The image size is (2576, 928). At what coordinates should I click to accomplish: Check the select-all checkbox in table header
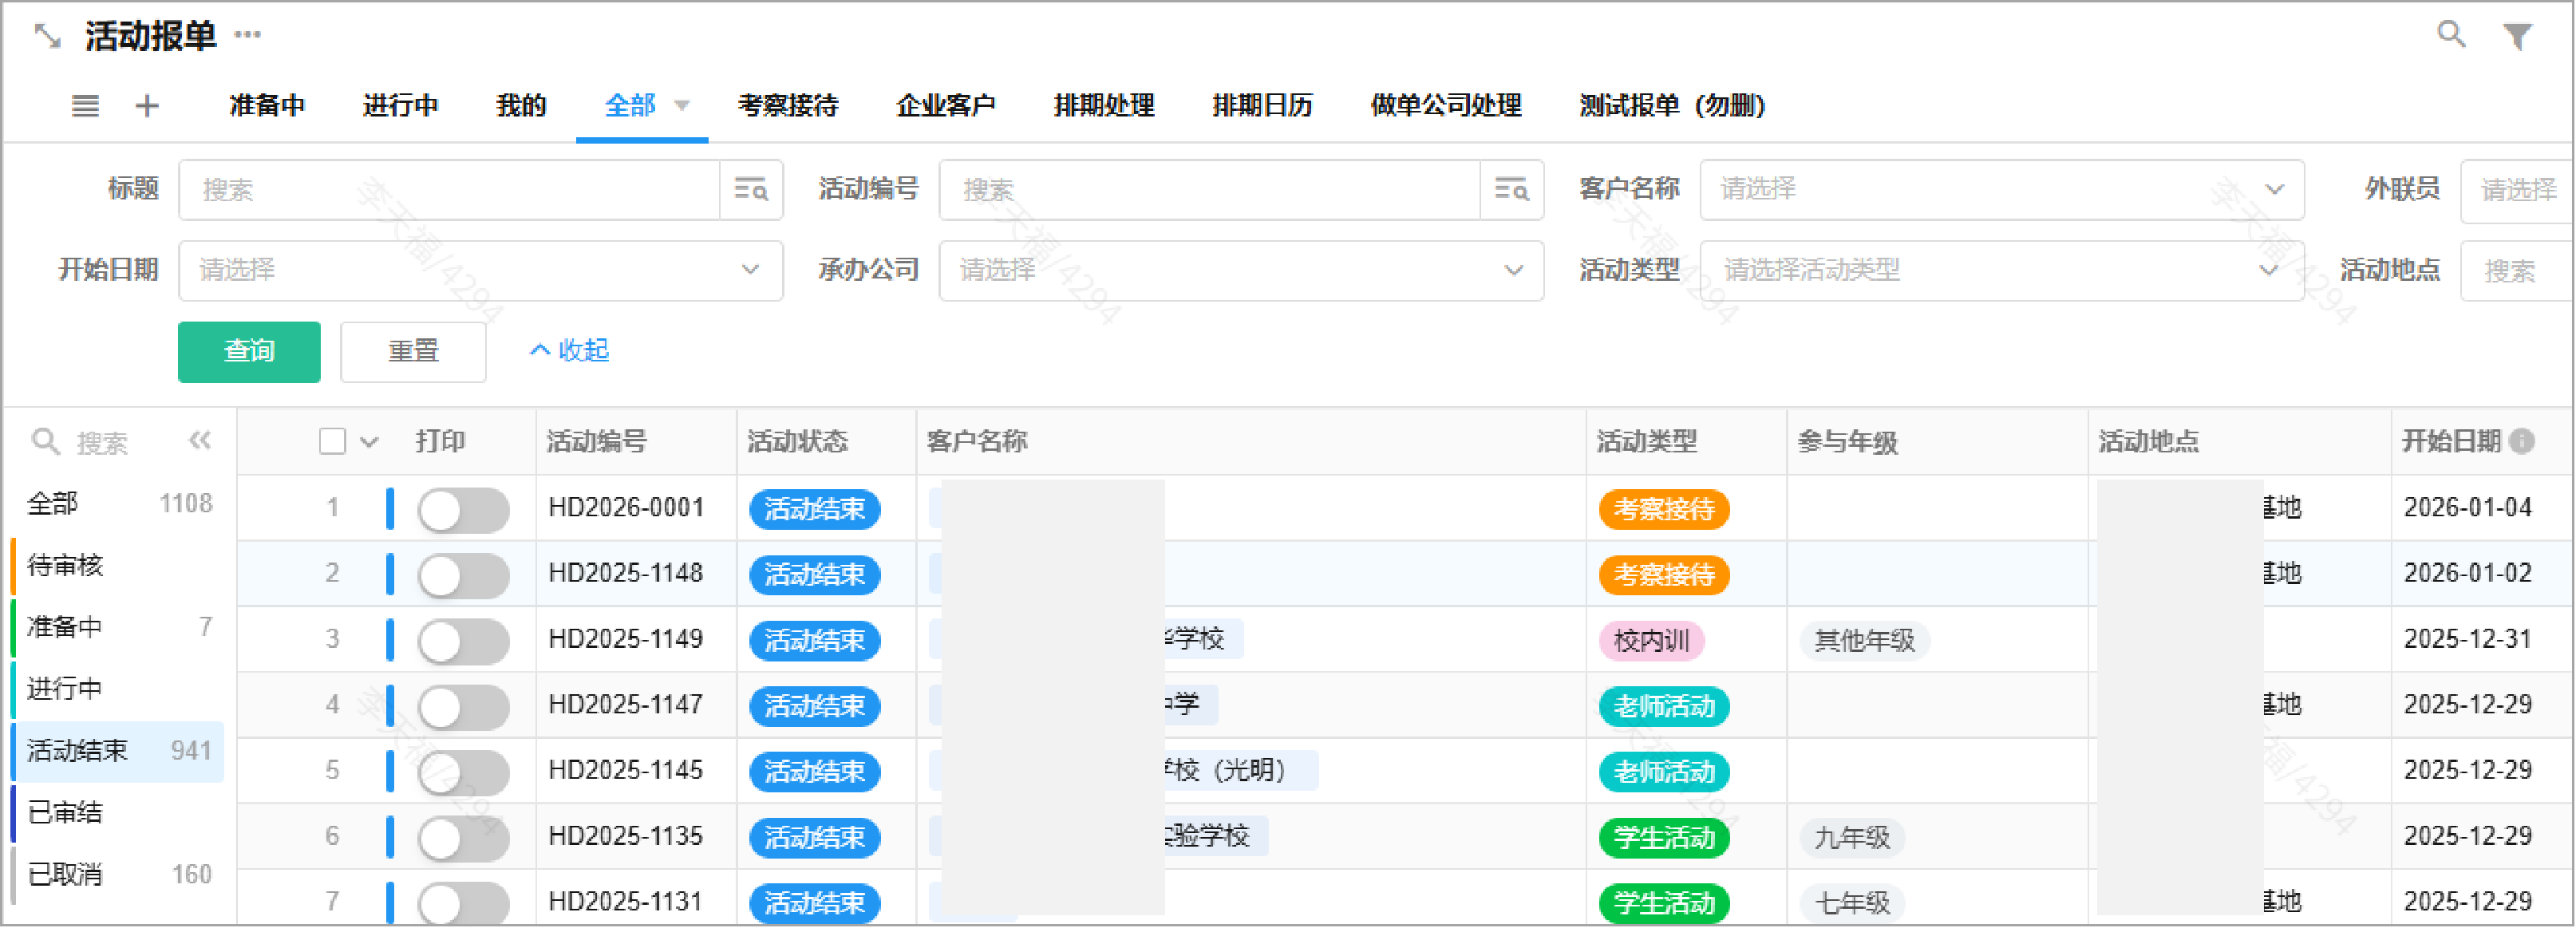[332, 441]
